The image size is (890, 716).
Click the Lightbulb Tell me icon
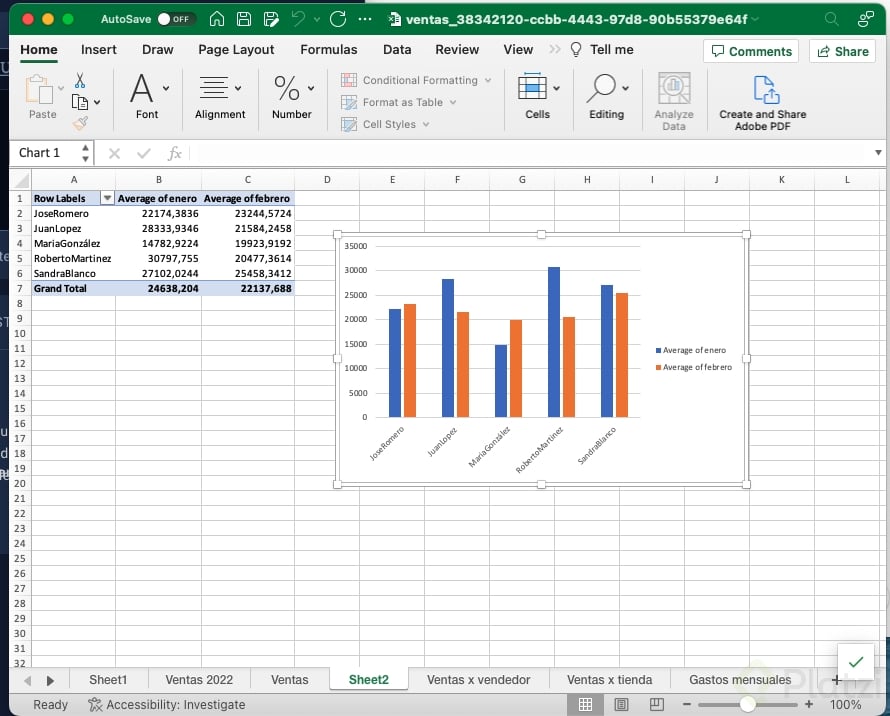(x=576, y=50)
